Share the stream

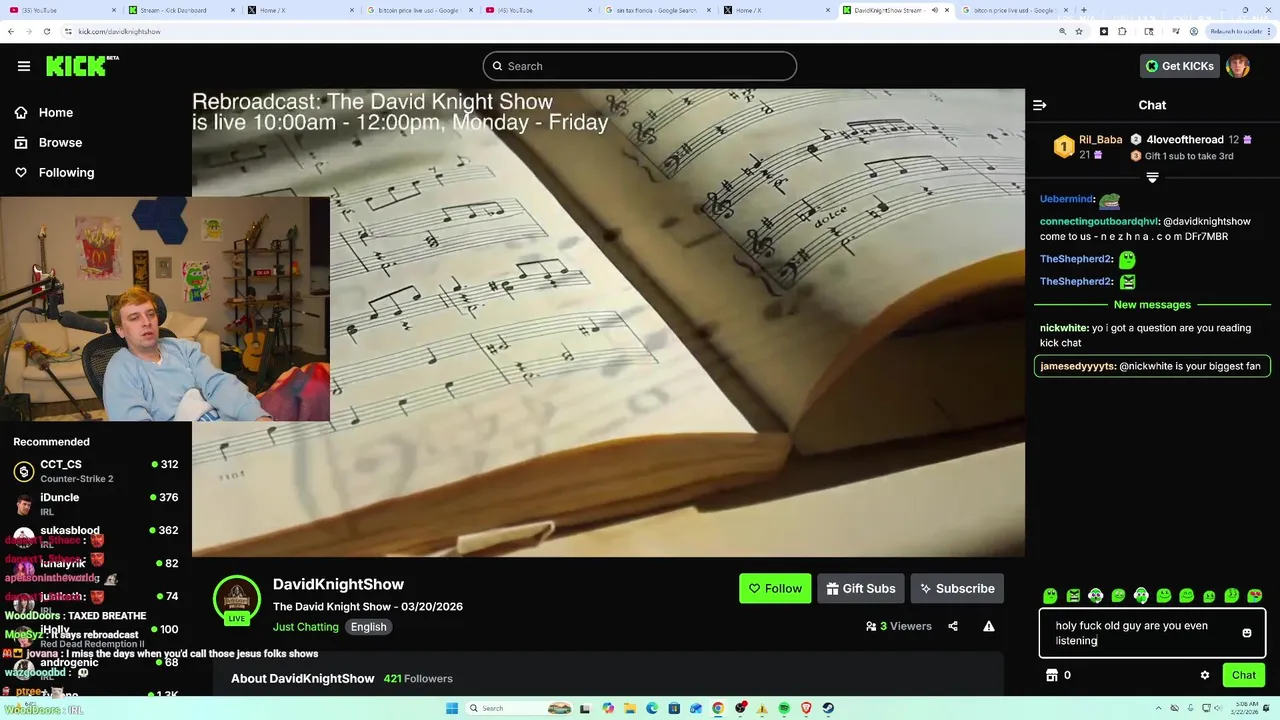tap(953, 627)
